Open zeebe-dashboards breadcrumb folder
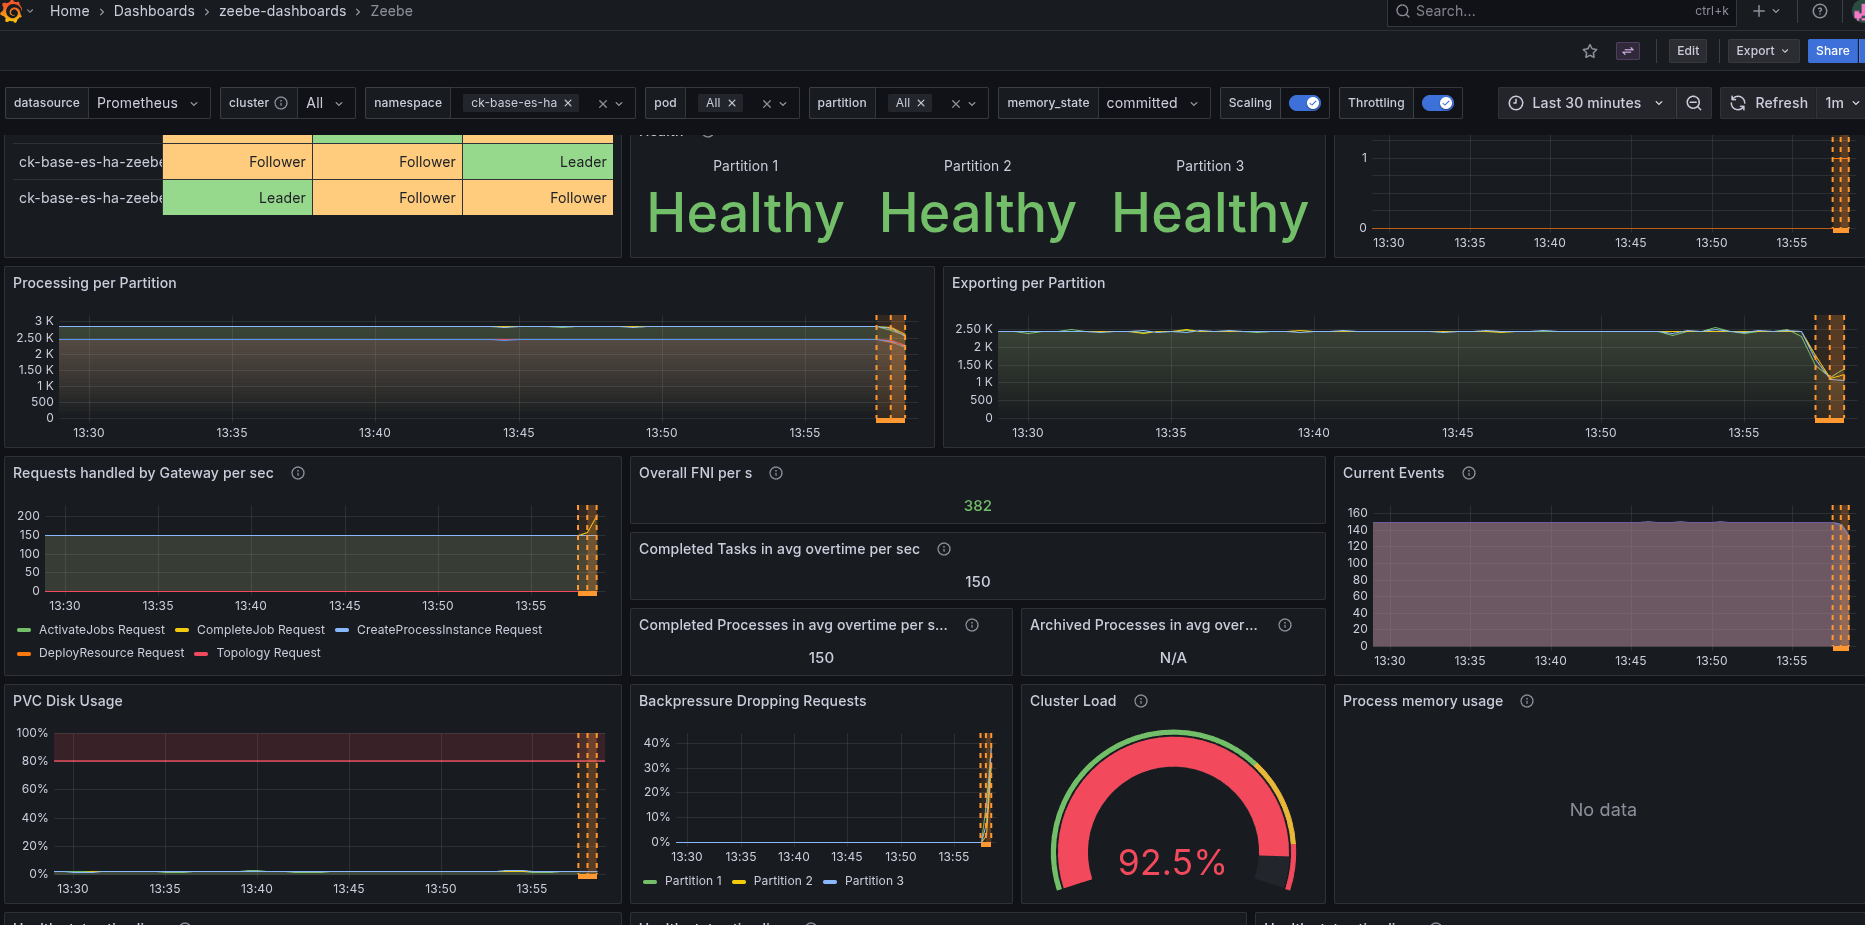 283,11
